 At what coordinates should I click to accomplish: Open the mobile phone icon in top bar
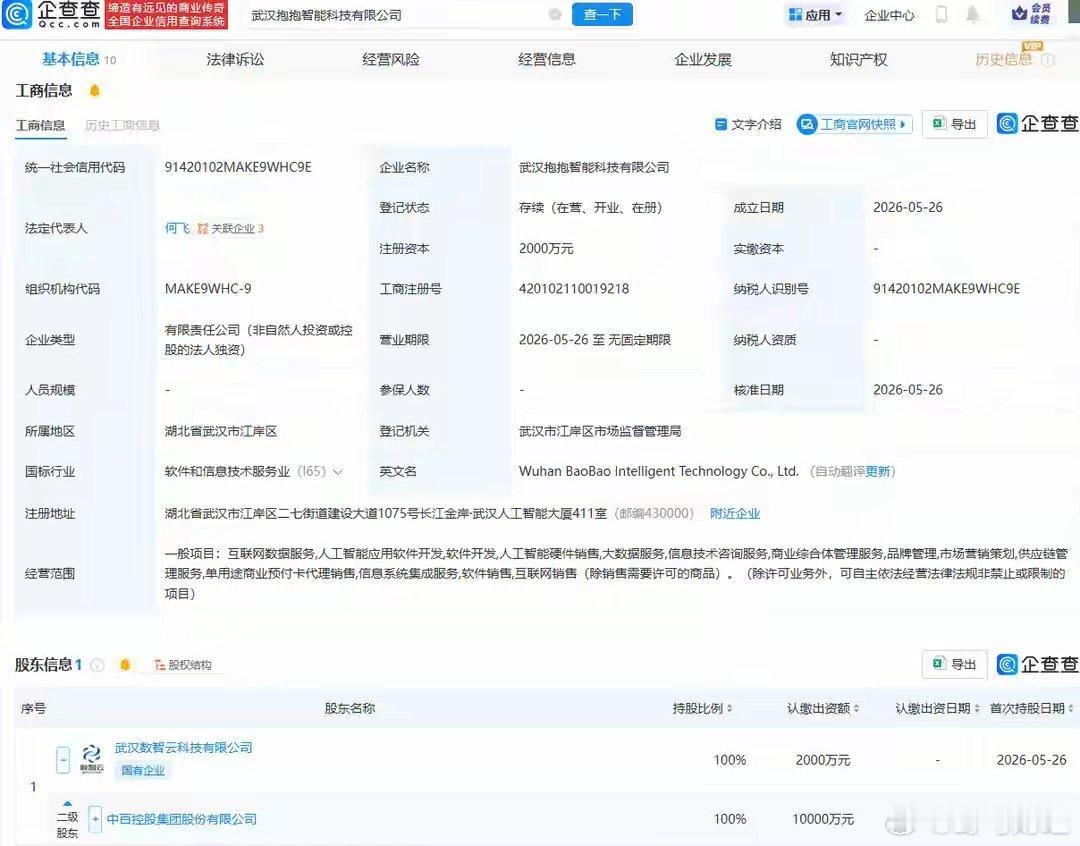point(942,14)
